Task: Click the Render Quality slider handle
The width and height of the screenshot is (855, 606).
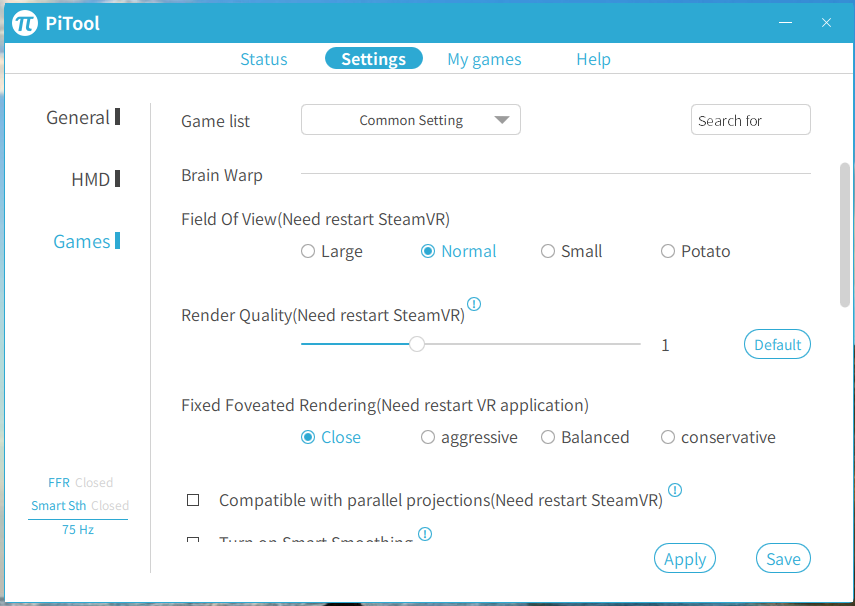Action: (x=417, y=344)
